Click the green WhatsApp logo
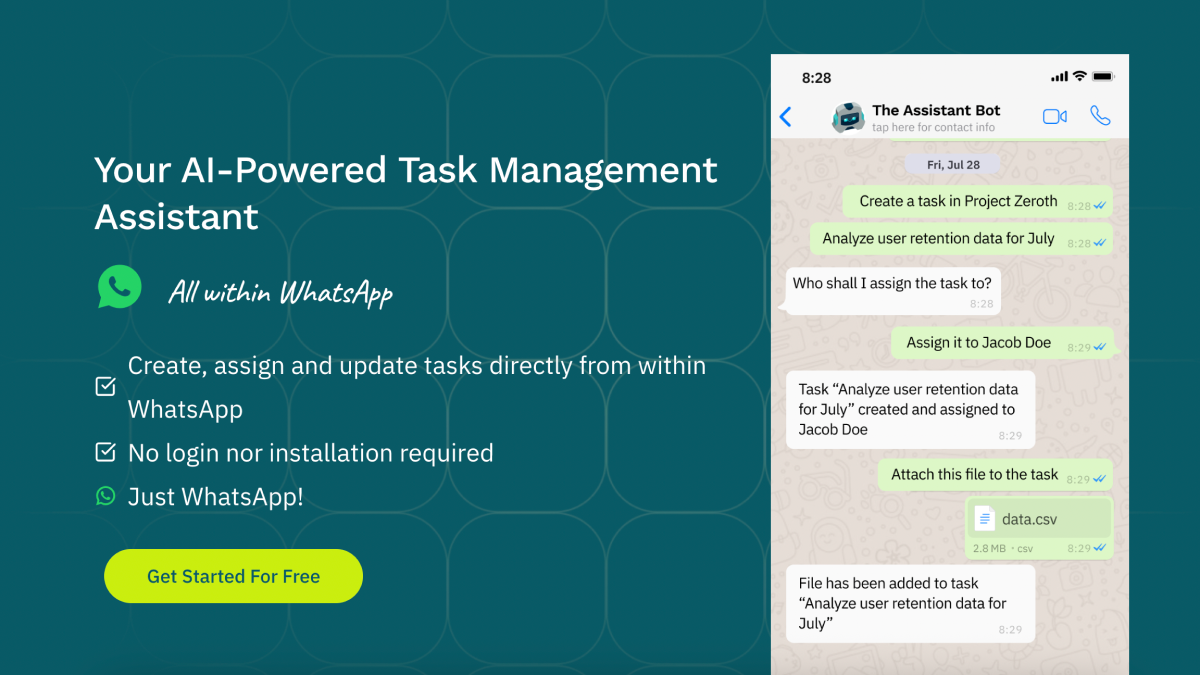Image resolution: width=1200 pixels, height=675 pixels. [119, 287]
